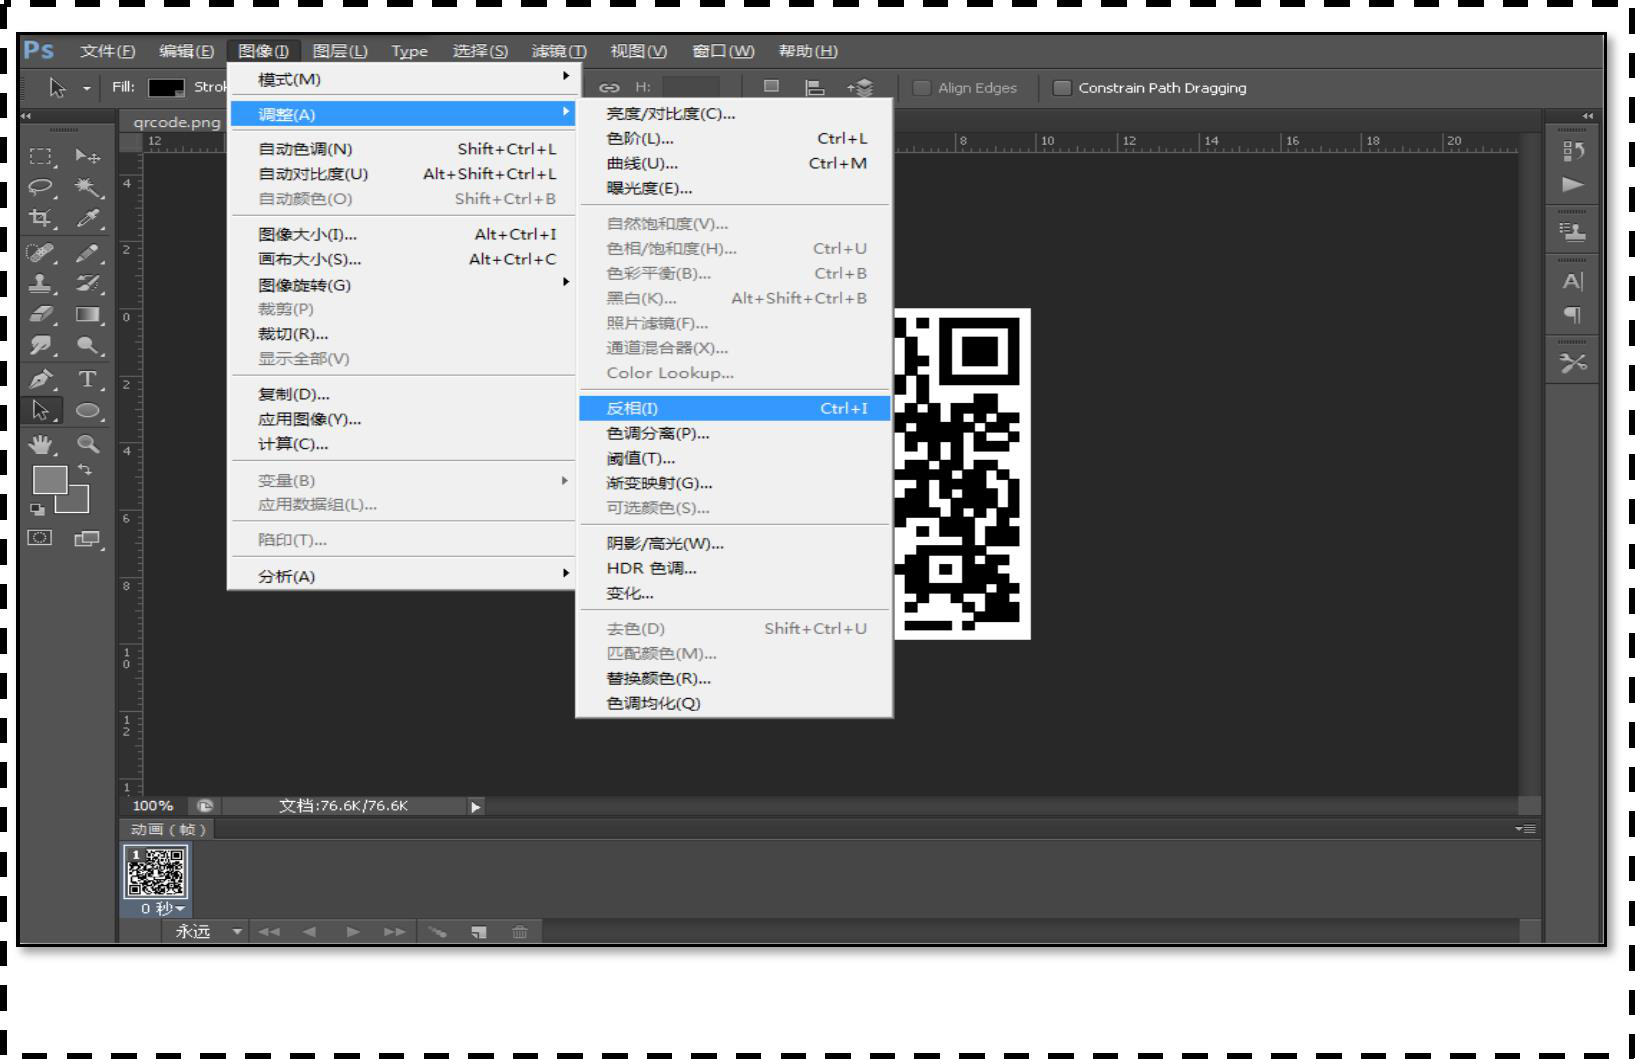The width and height of the screenshot is (1635, 1059).
Task: Select the Clone Stamp tool
Action: tap(40, 283)
